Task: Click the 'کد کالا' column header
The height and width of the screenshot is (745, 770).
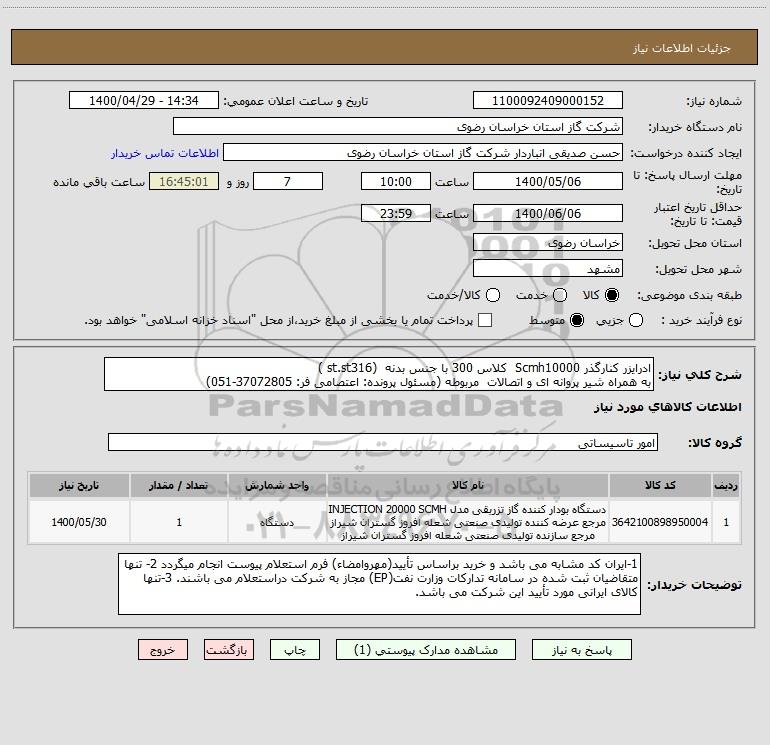Action: (x=660, y=485)
